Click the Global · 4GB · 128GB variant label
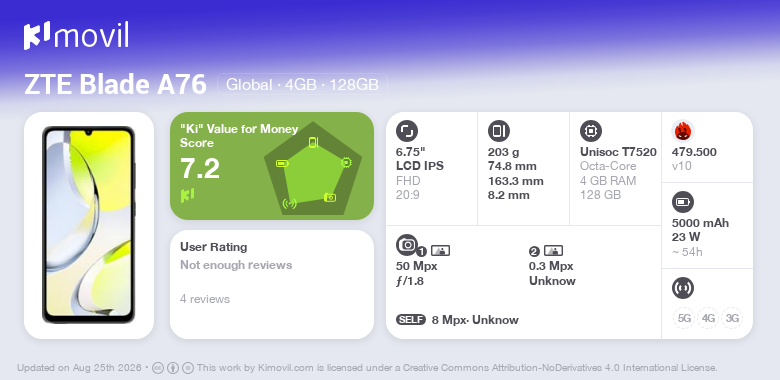780x380 pixels. [302, 85]
